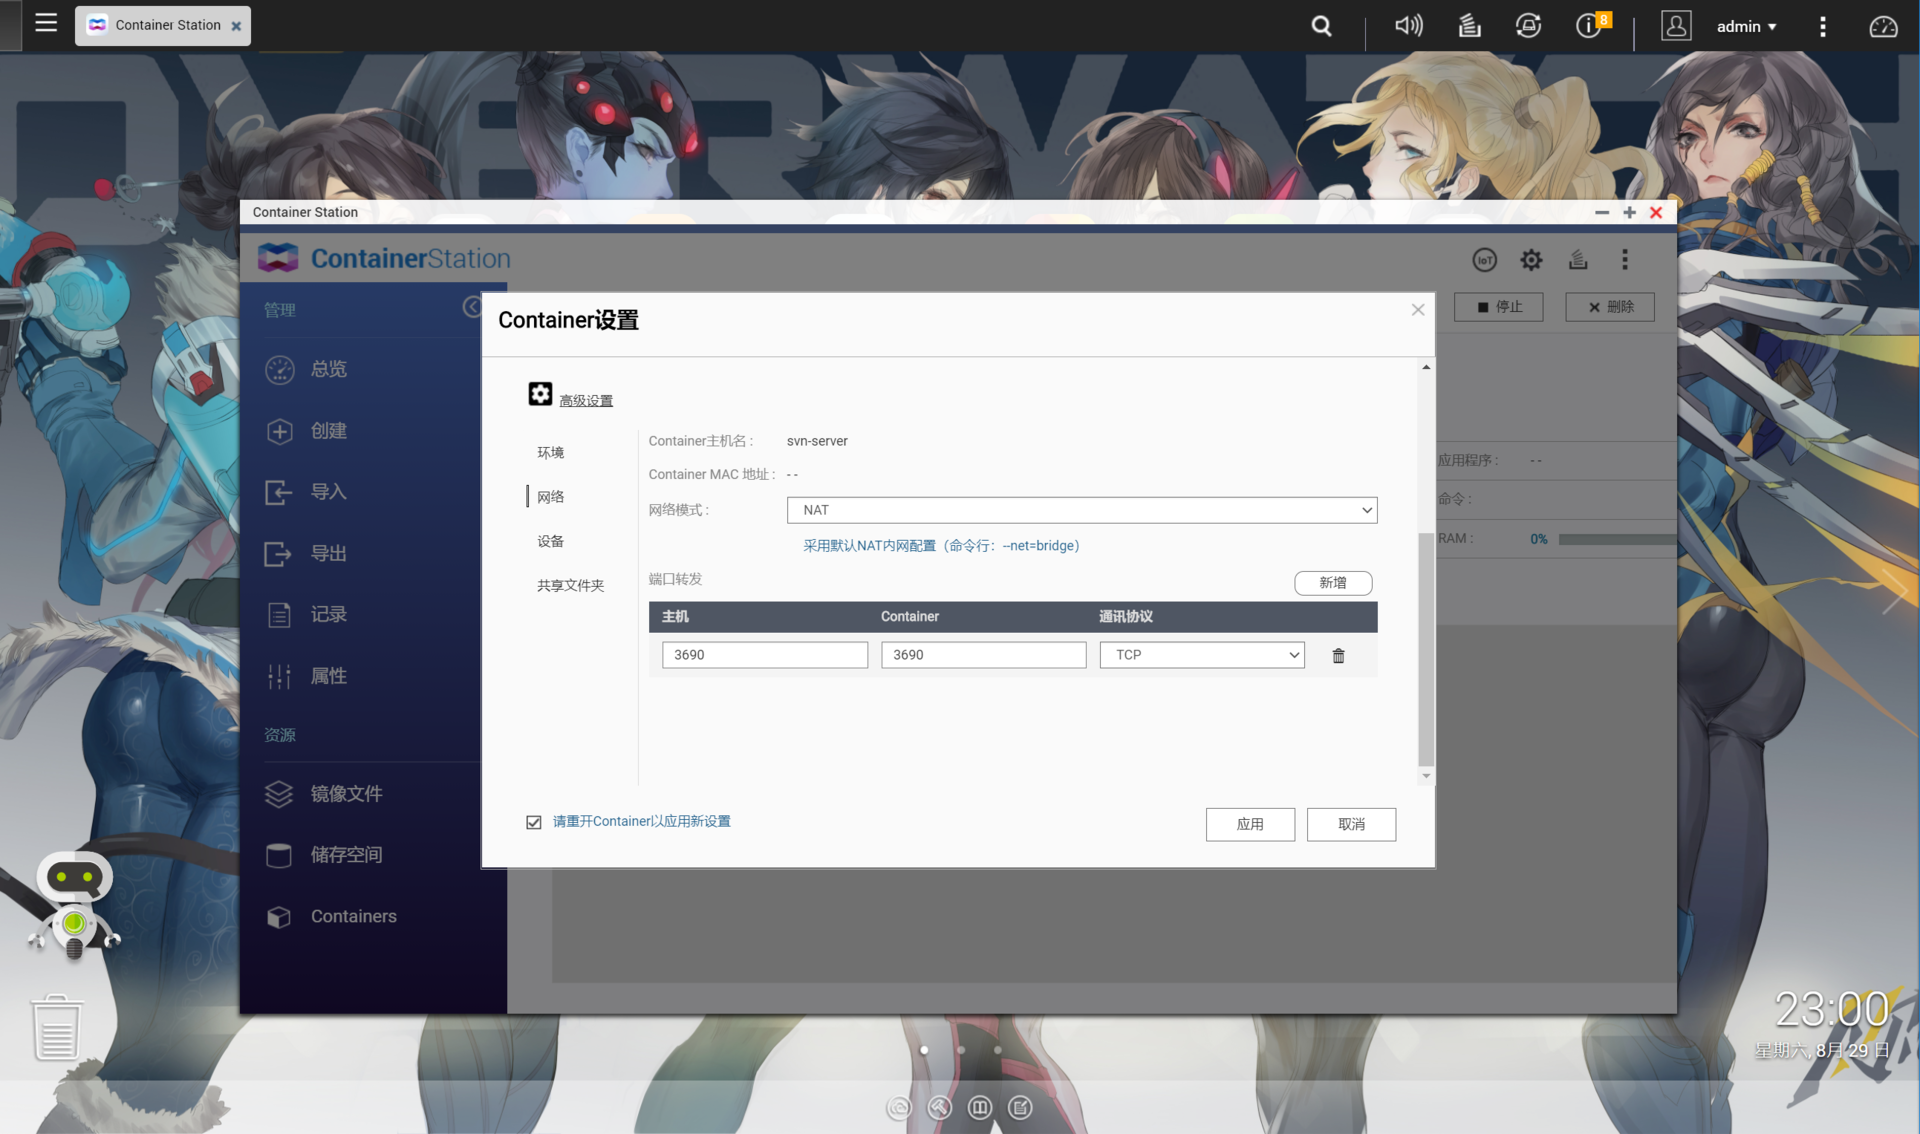This screenshot has width=1920, height=1134.
Task: Switch to the 共享文件夹 tab
Action: point(570,586)
